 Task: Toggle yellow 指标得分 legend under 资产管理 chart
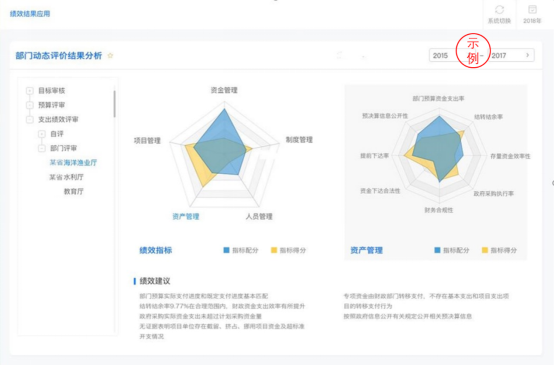click(x=499, y=250)
